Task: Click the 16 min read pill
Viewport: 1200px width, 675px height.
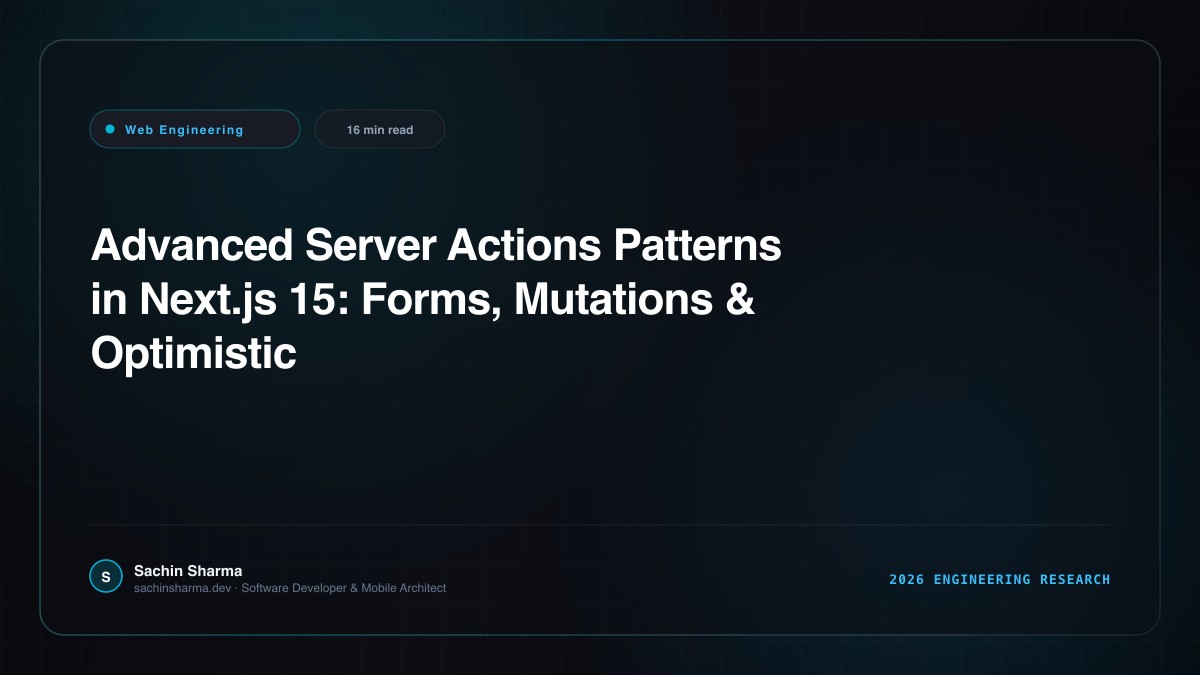Action: point(380,129)
